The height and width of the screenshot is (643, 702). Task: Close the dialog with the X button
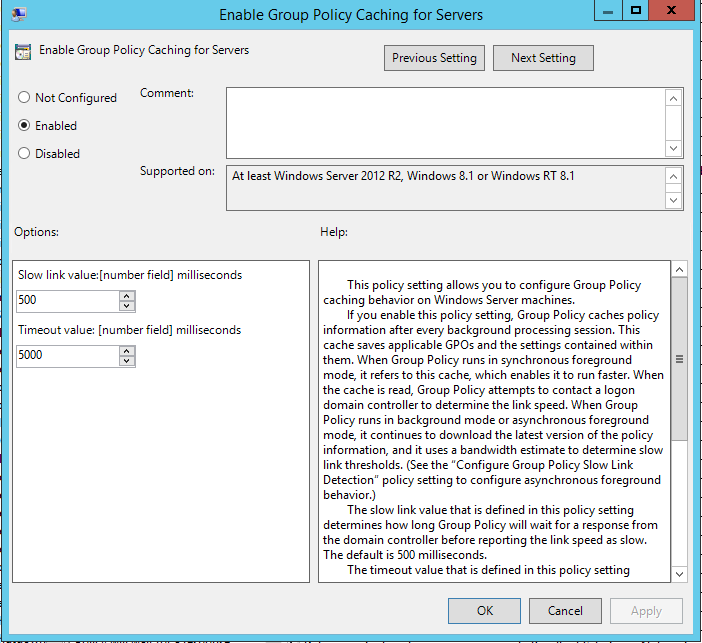(x=671, y=10)
